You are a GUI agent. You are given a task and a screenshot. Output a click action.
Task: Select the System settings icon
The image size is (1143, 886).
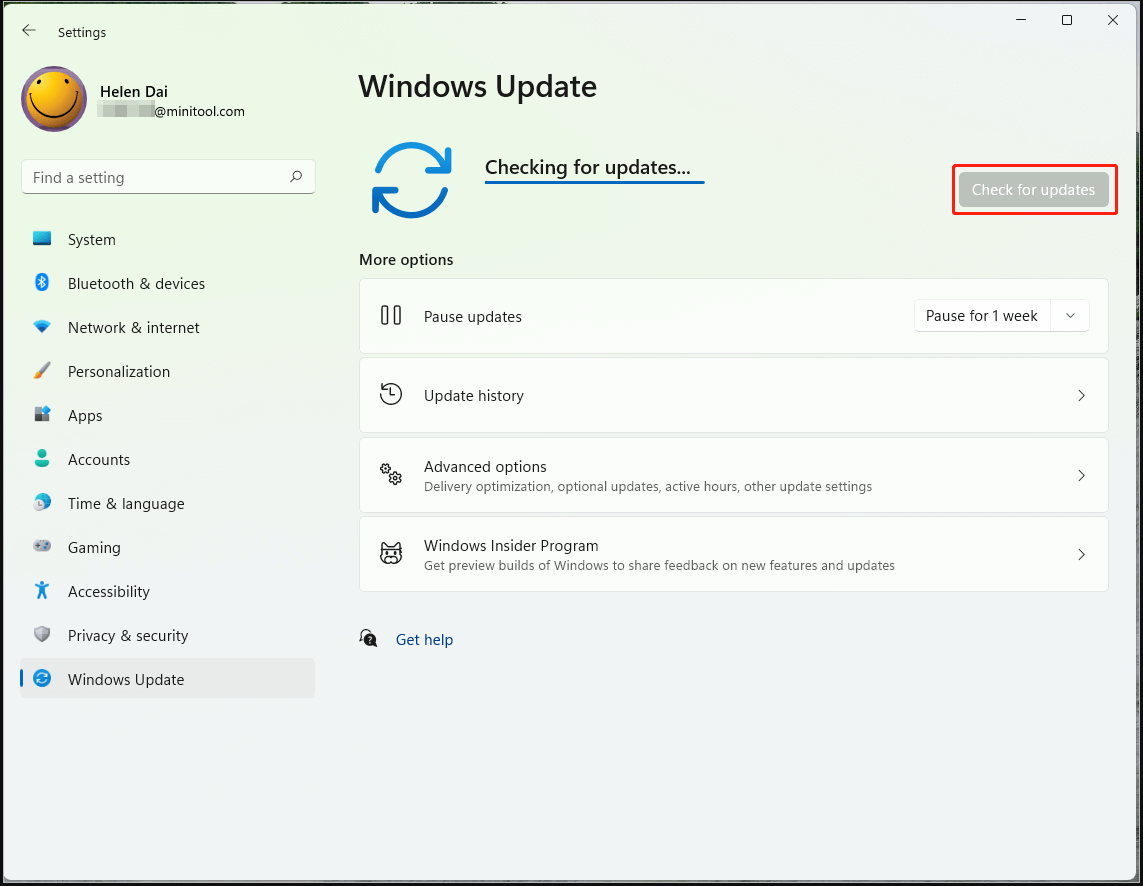(41, 239)
